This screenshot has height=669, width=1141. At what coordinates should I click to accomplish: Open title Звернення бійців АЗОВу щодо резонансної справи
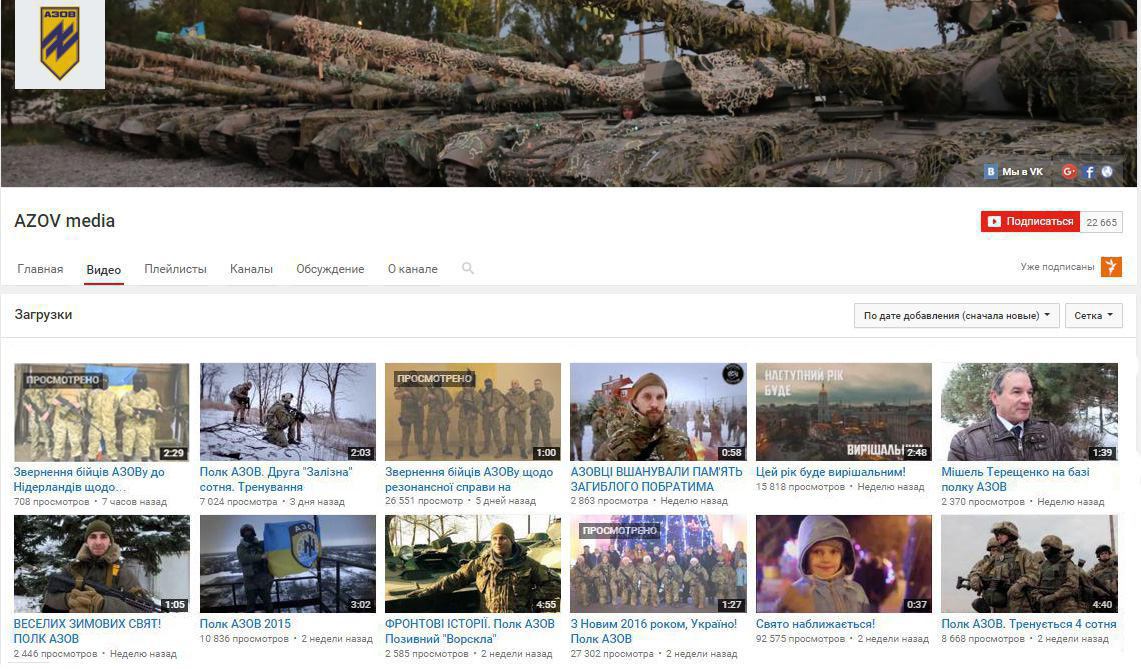(469, 479)
